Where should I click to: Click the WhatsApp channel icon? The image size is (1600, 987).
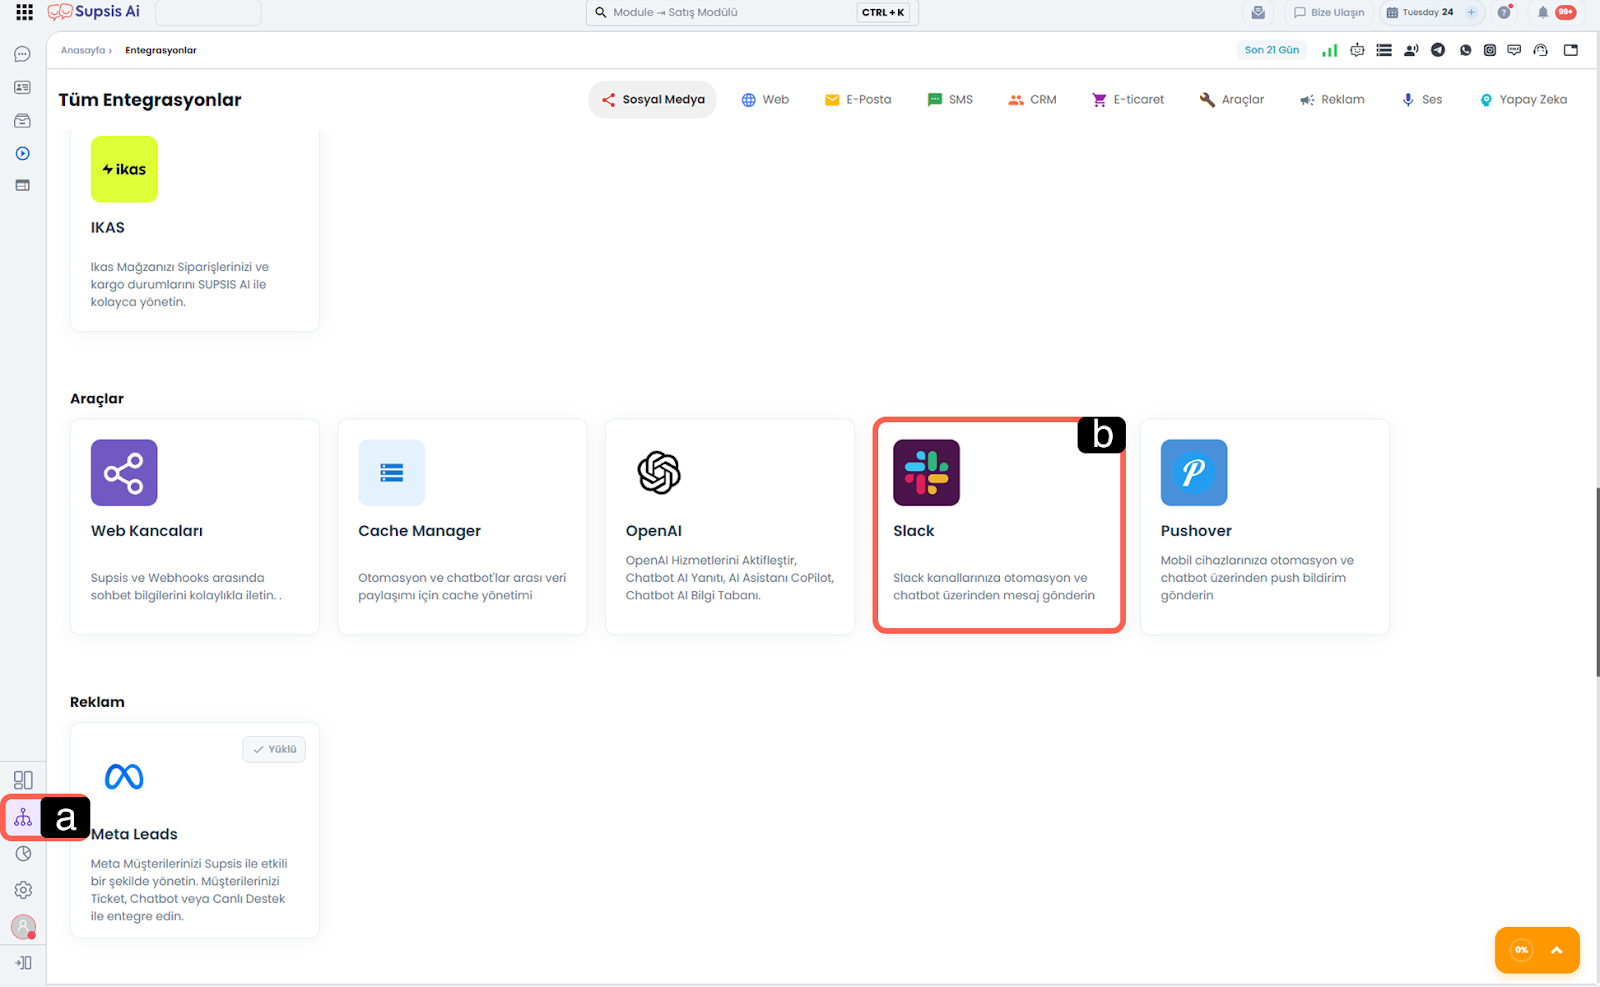point(1465,50)
